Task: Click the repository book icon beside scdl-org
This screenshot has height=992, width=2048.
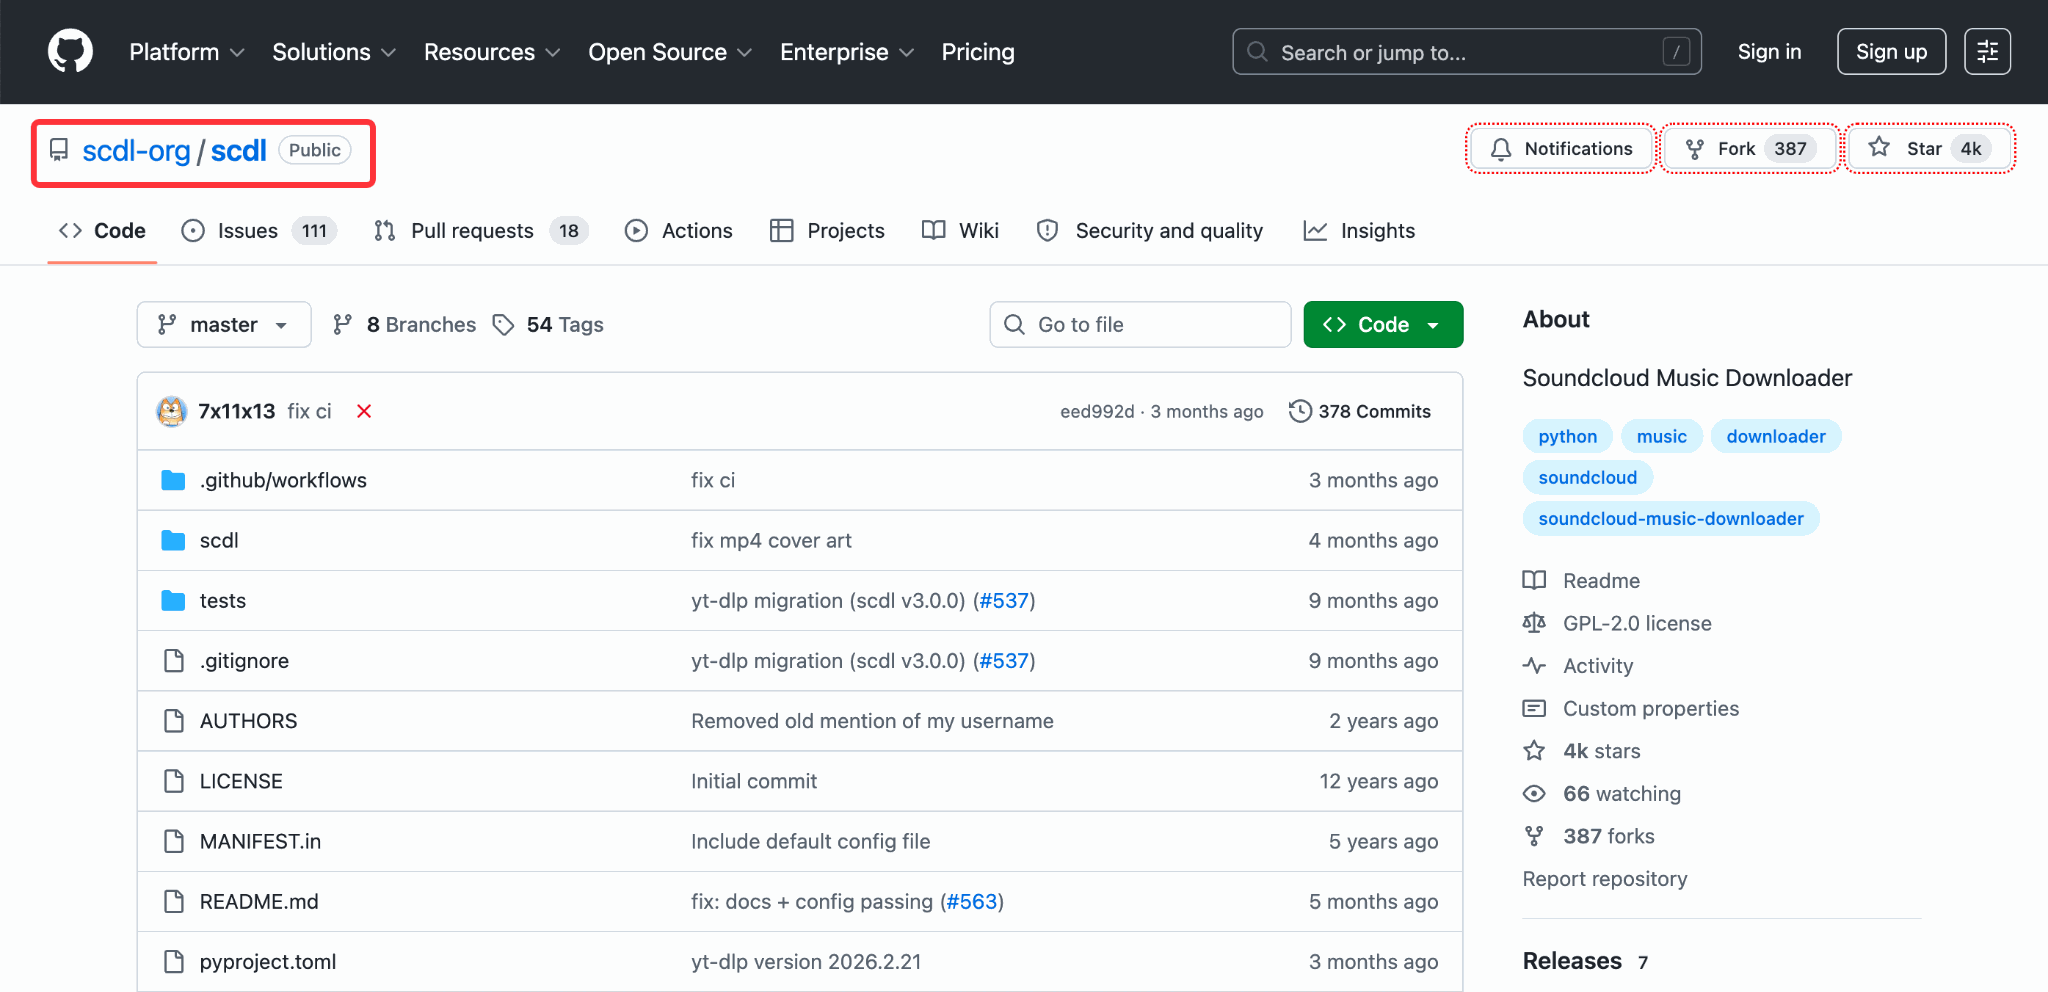Action: point(59,150)
